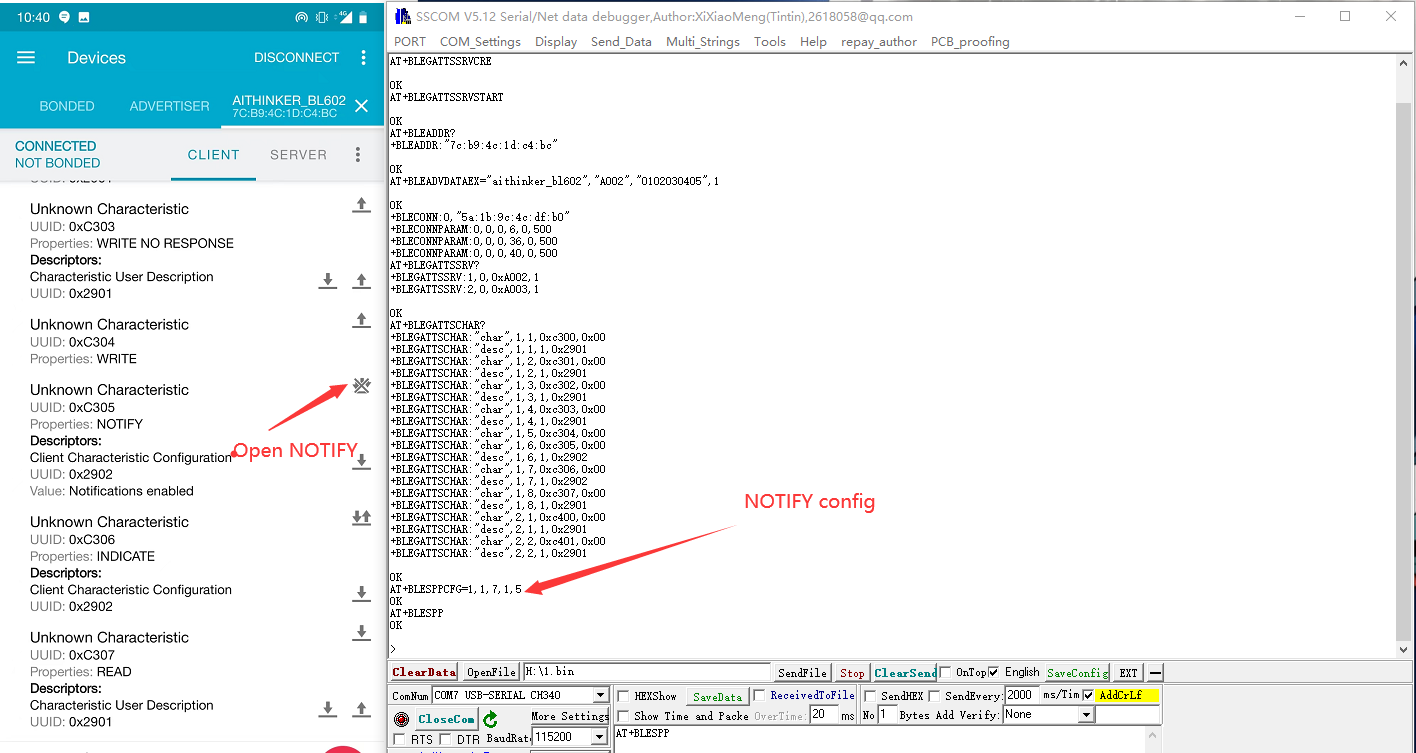This screenshot has width=1416, height=753.
Task: Tap the battery icon in phone status bar
Action: pos(363,17)
